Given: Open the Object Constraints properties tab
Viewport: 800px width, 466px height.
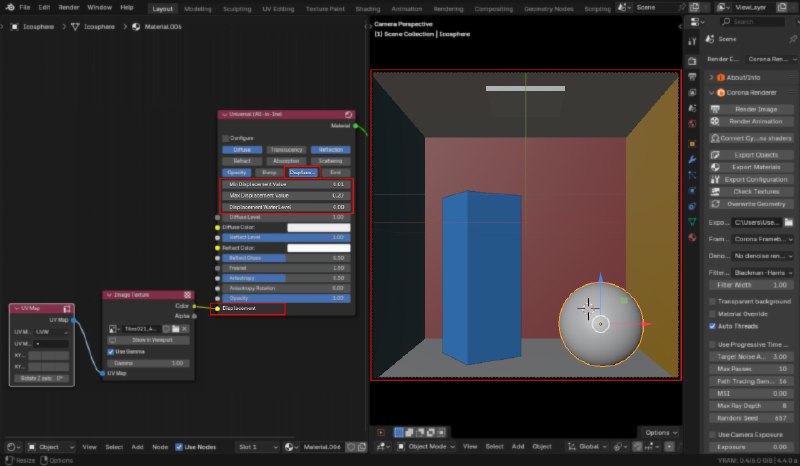Looking at the screenshot, I should click(692, 206).
